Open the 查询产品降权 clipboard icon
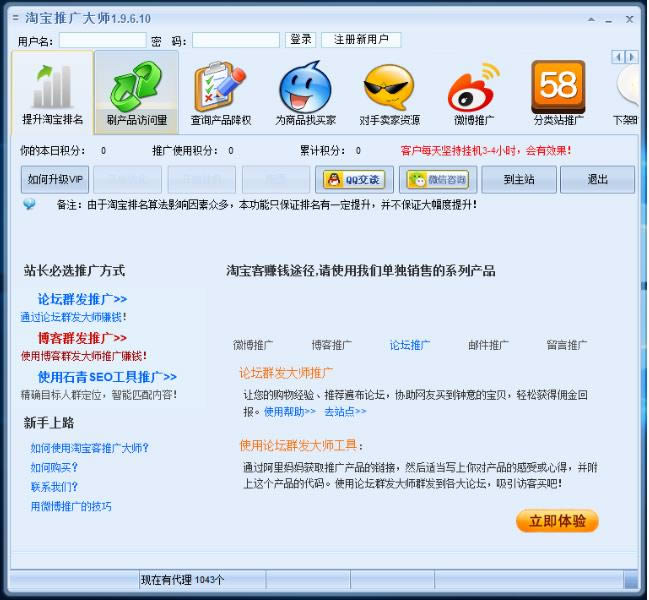 click(x=221, y=94)
